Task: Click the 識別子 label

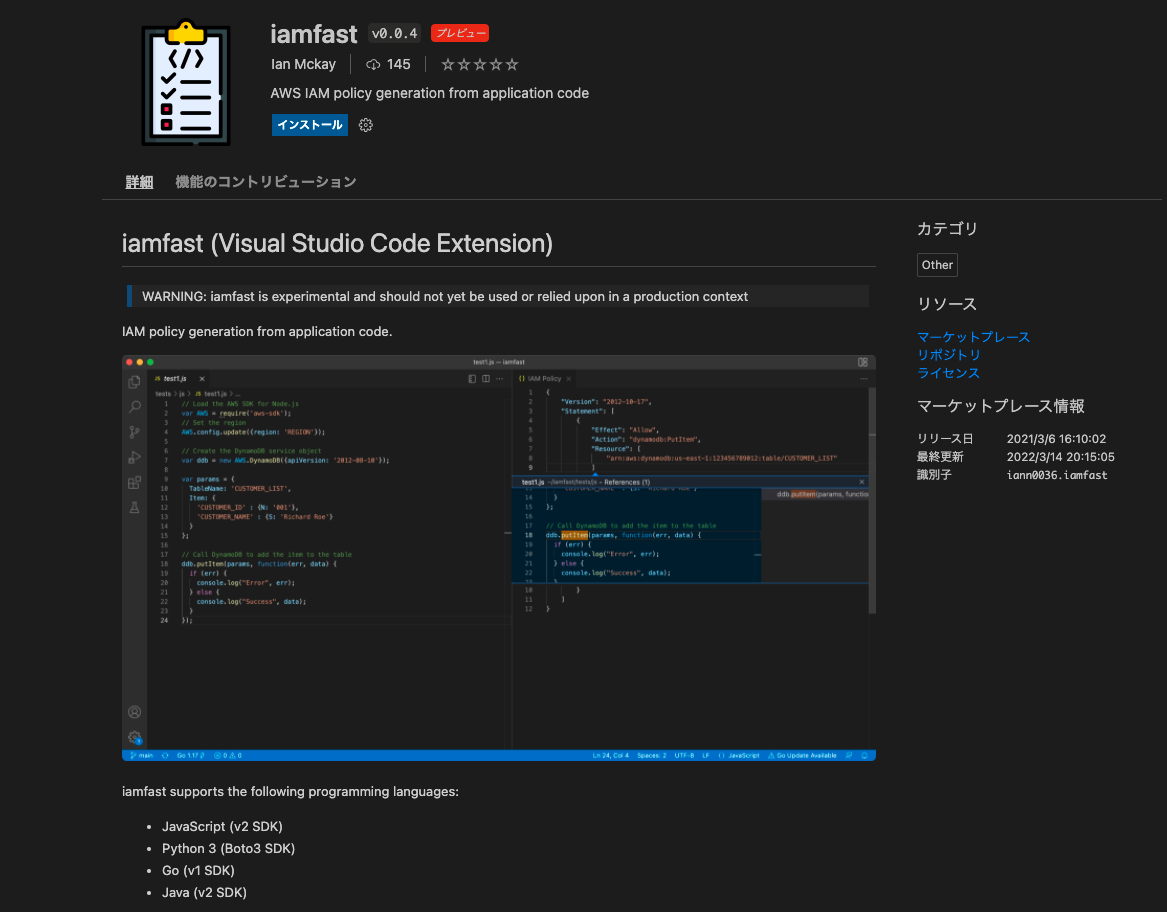Action: click(934, 475)
